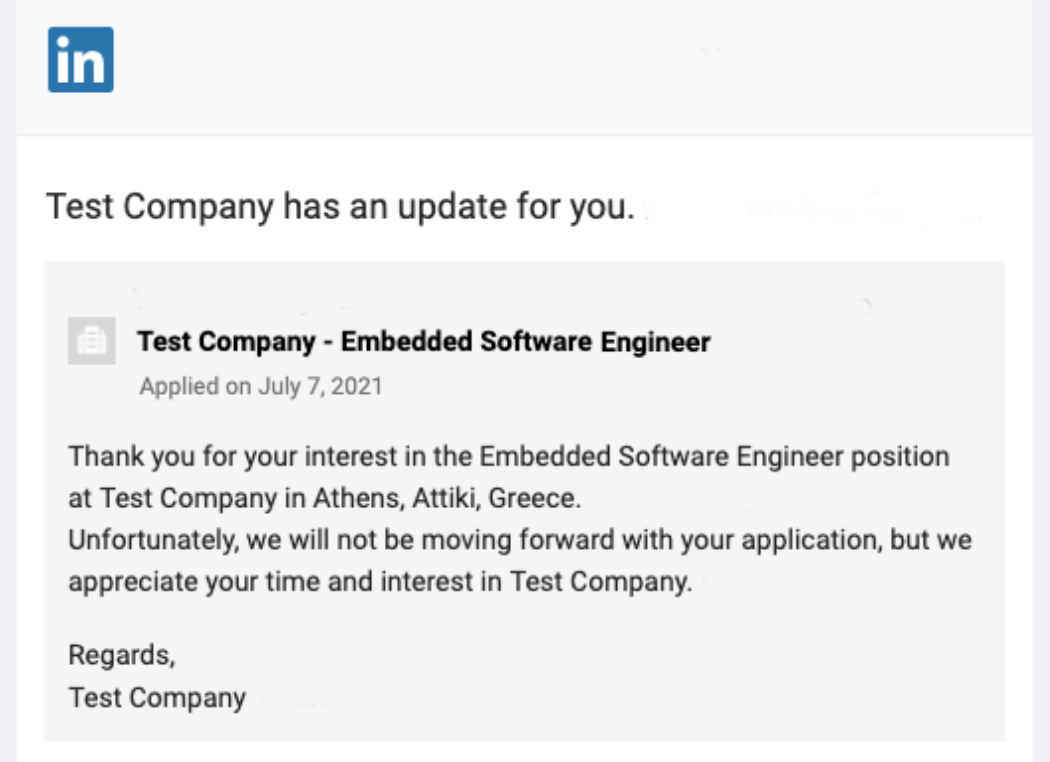Image resolution: width=1050 pixels, height=762 pixels.
Task: Click the LinkedIn logo icon
Action: coord(81,60)
